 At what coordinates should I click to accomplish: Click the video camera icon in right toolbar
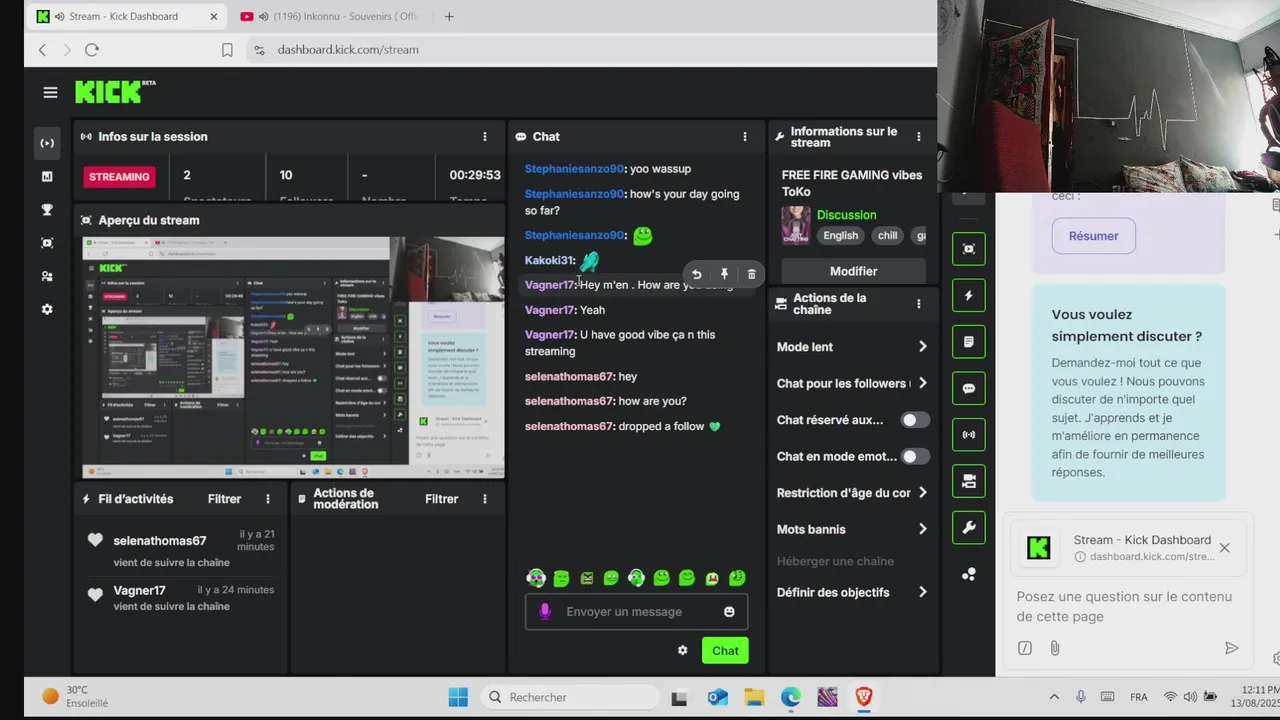pos(969,481)
